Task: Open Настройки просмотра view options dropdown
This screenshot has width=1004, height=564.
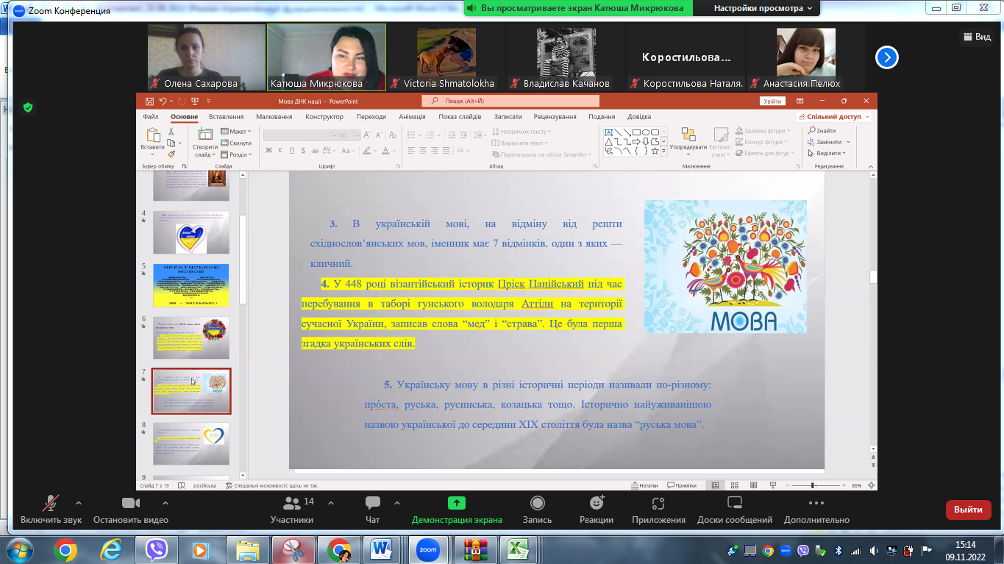Action: 765,8
